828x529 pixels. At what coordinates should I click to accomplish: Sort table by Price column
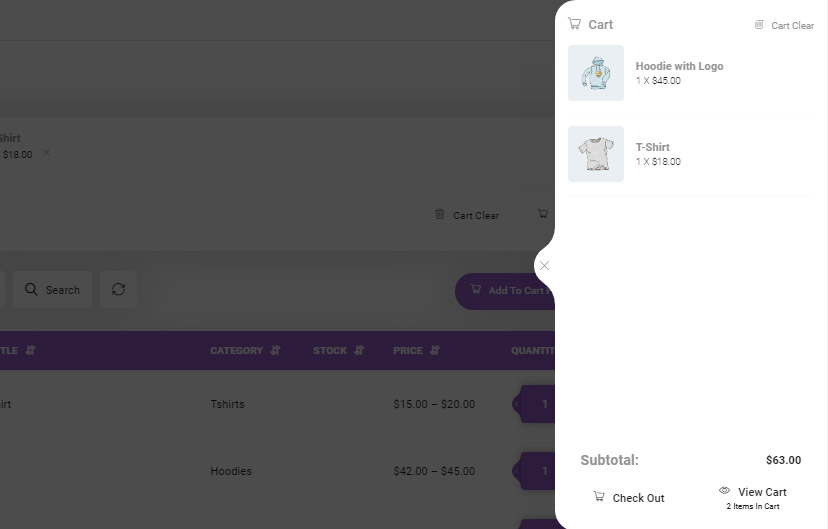tap(415, 351)
